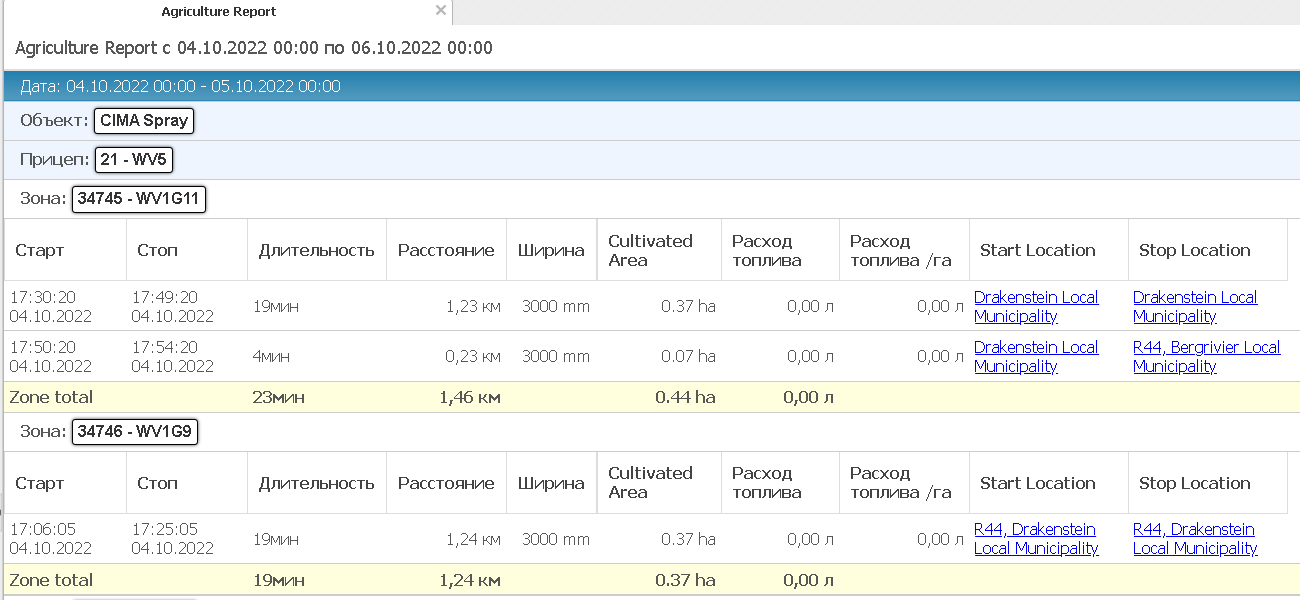Click Длительность header in WV1G9 table
Viewport: 1300px width, 600px height.
(x=316, y=483)
